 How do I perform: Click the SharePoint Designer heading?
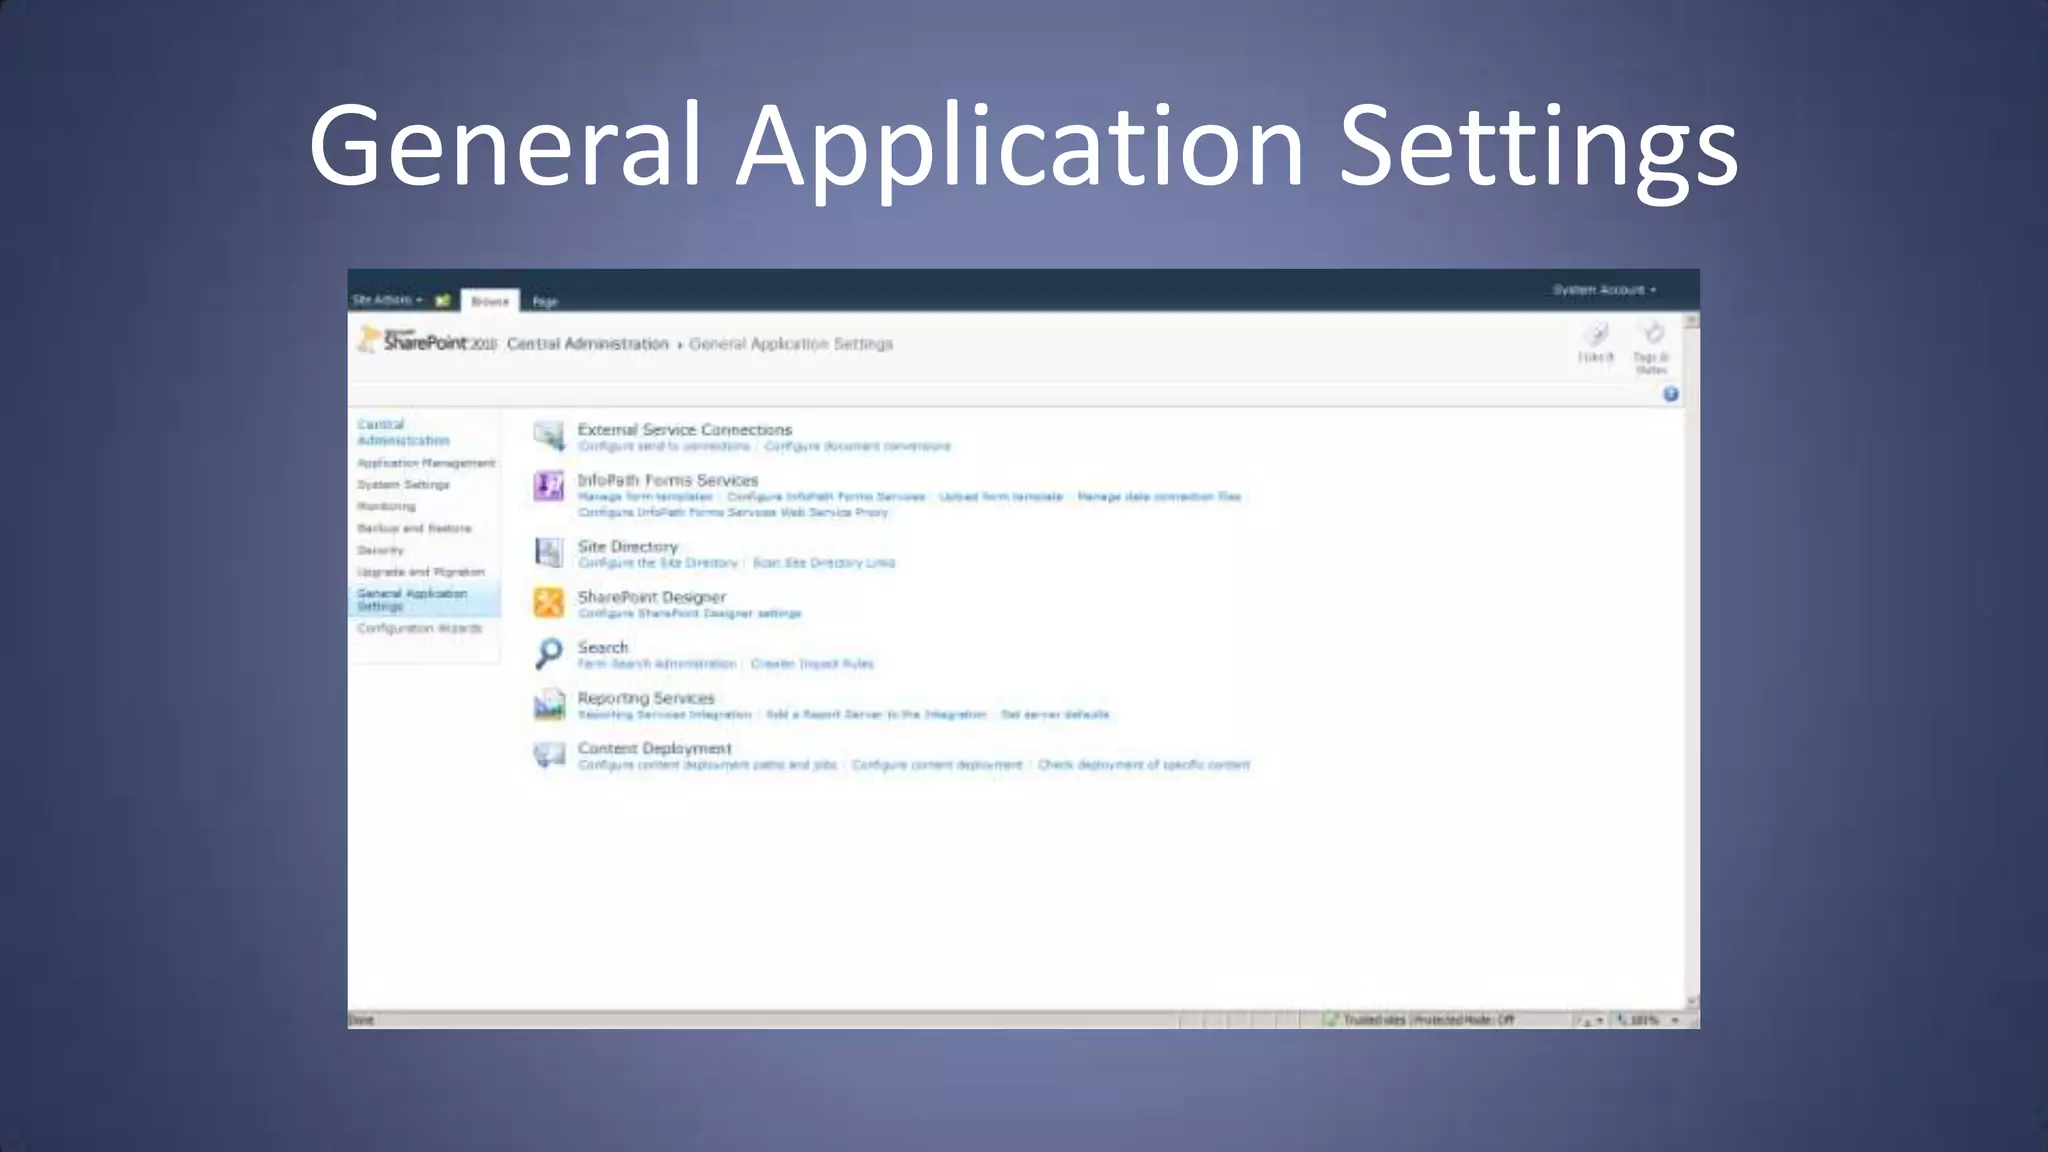coord(652,597)
